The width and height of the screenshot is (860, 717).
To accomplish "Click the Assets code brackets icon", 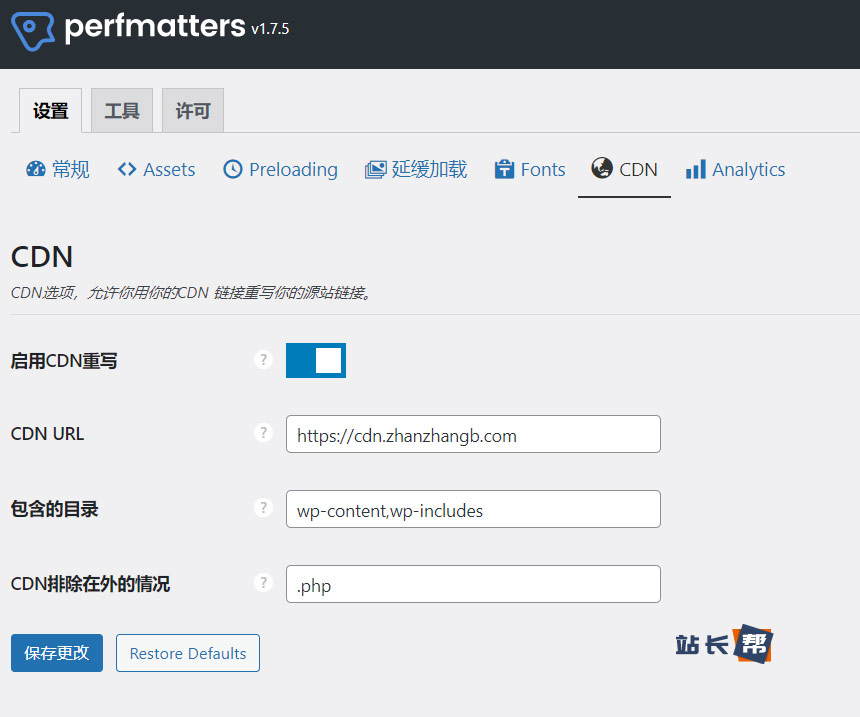I will [127, 170].
